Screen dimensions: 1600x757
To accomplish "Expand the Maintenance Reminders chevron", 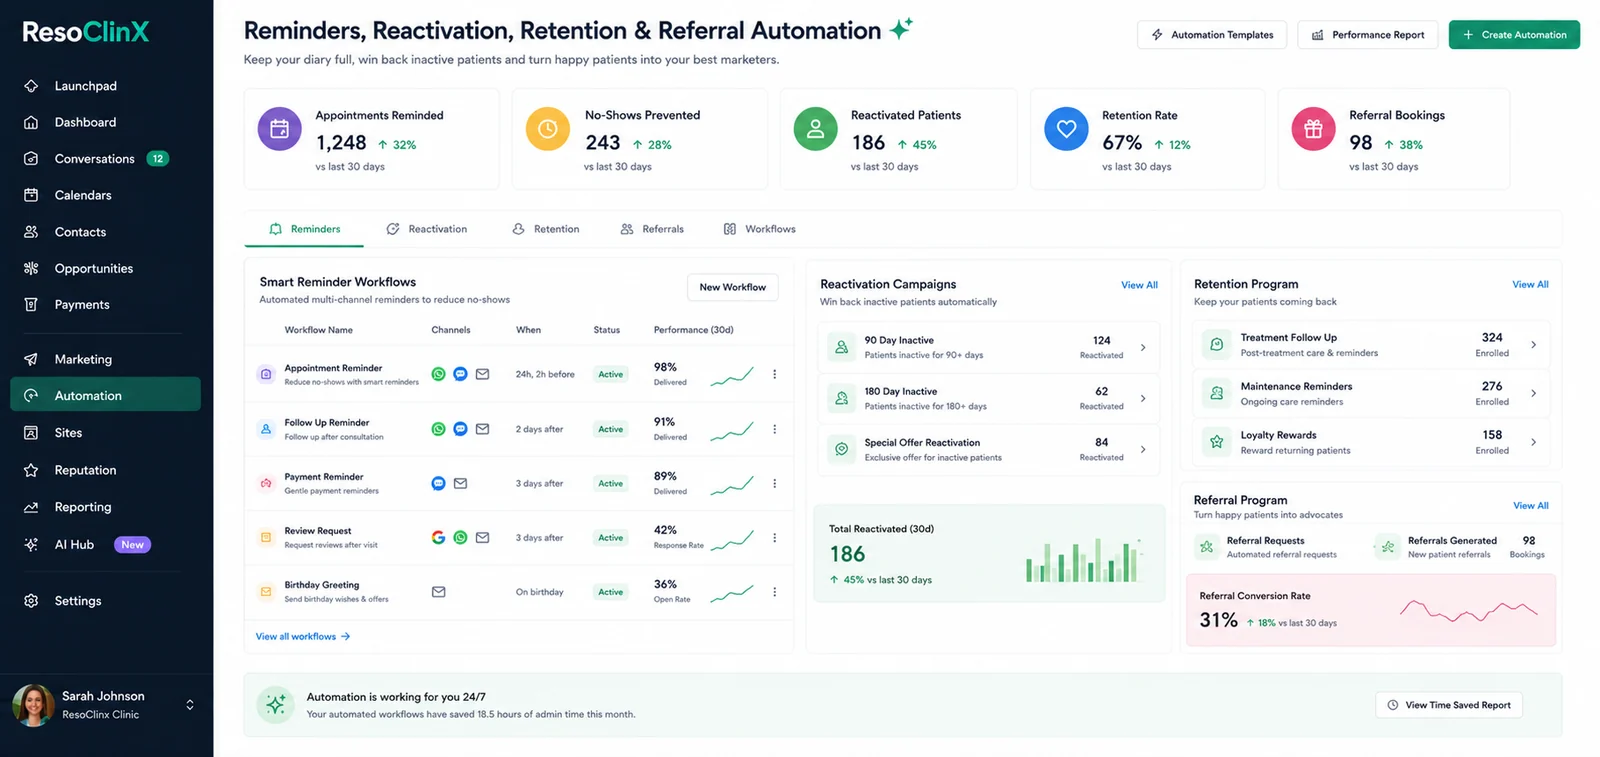I will [x=1533, y=393].
